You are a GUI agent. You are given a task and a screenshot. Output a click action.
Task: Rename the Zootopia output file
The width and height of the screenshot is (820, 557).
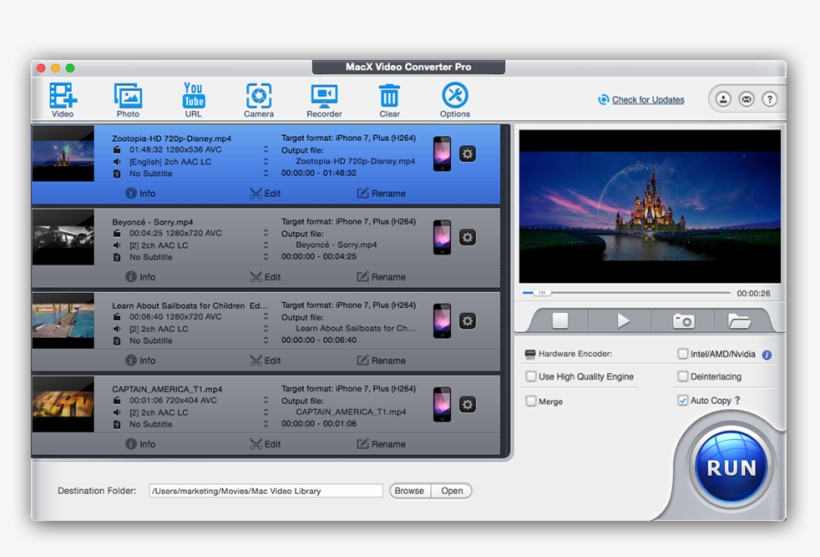(381, 194)
